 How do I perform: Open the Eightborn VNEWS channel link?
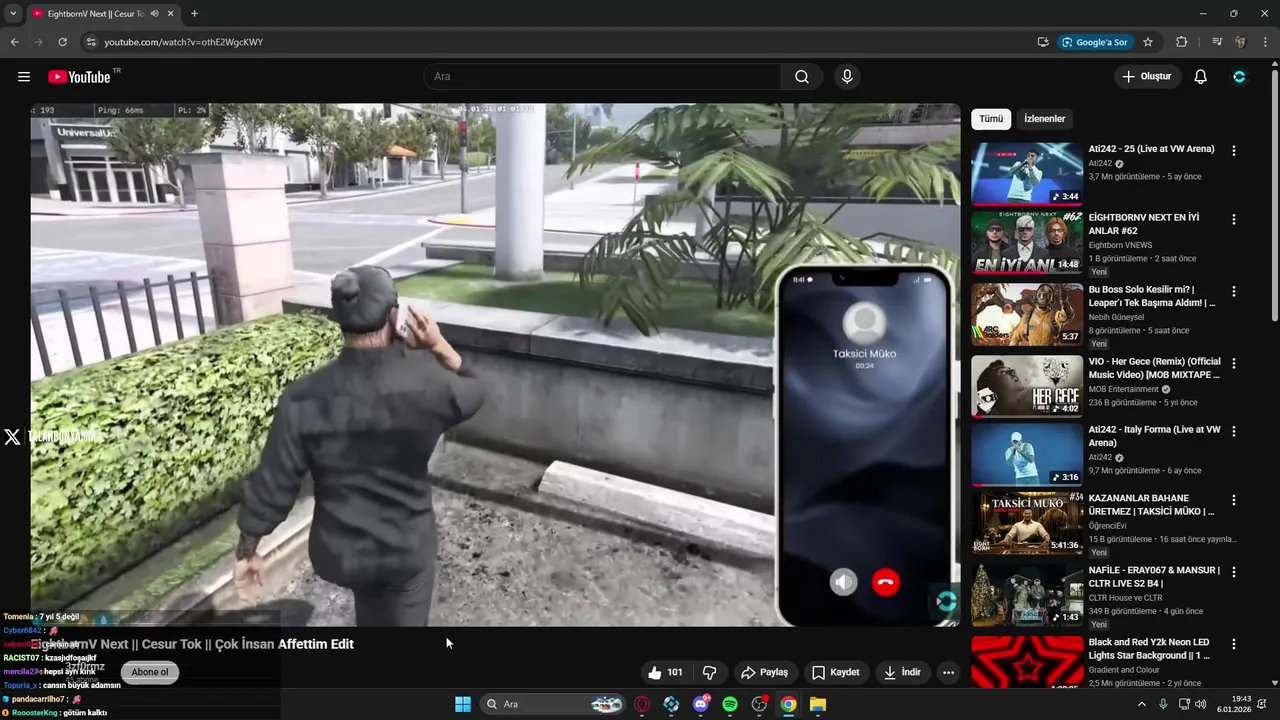pyautogui.click(x=1120, y=245)
